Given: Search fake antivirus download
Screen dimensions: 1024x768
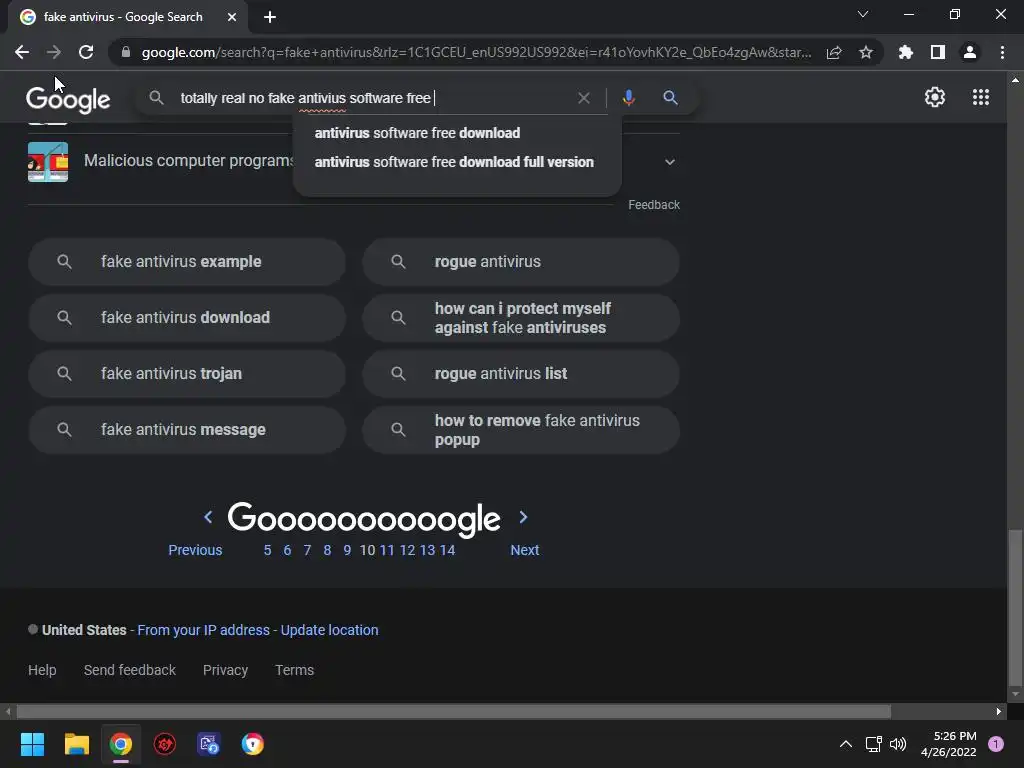Looking at the screenshot, I should coord(187,318).
